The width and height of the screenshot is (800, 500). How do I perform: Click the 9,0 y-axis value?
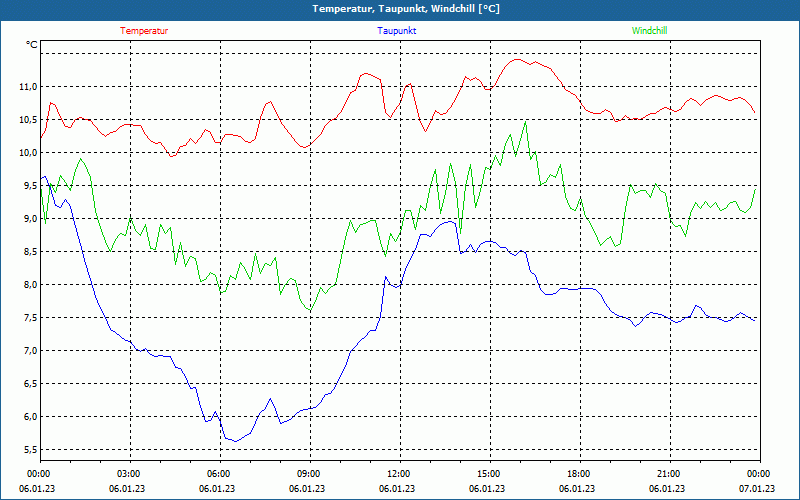(30, 219)
